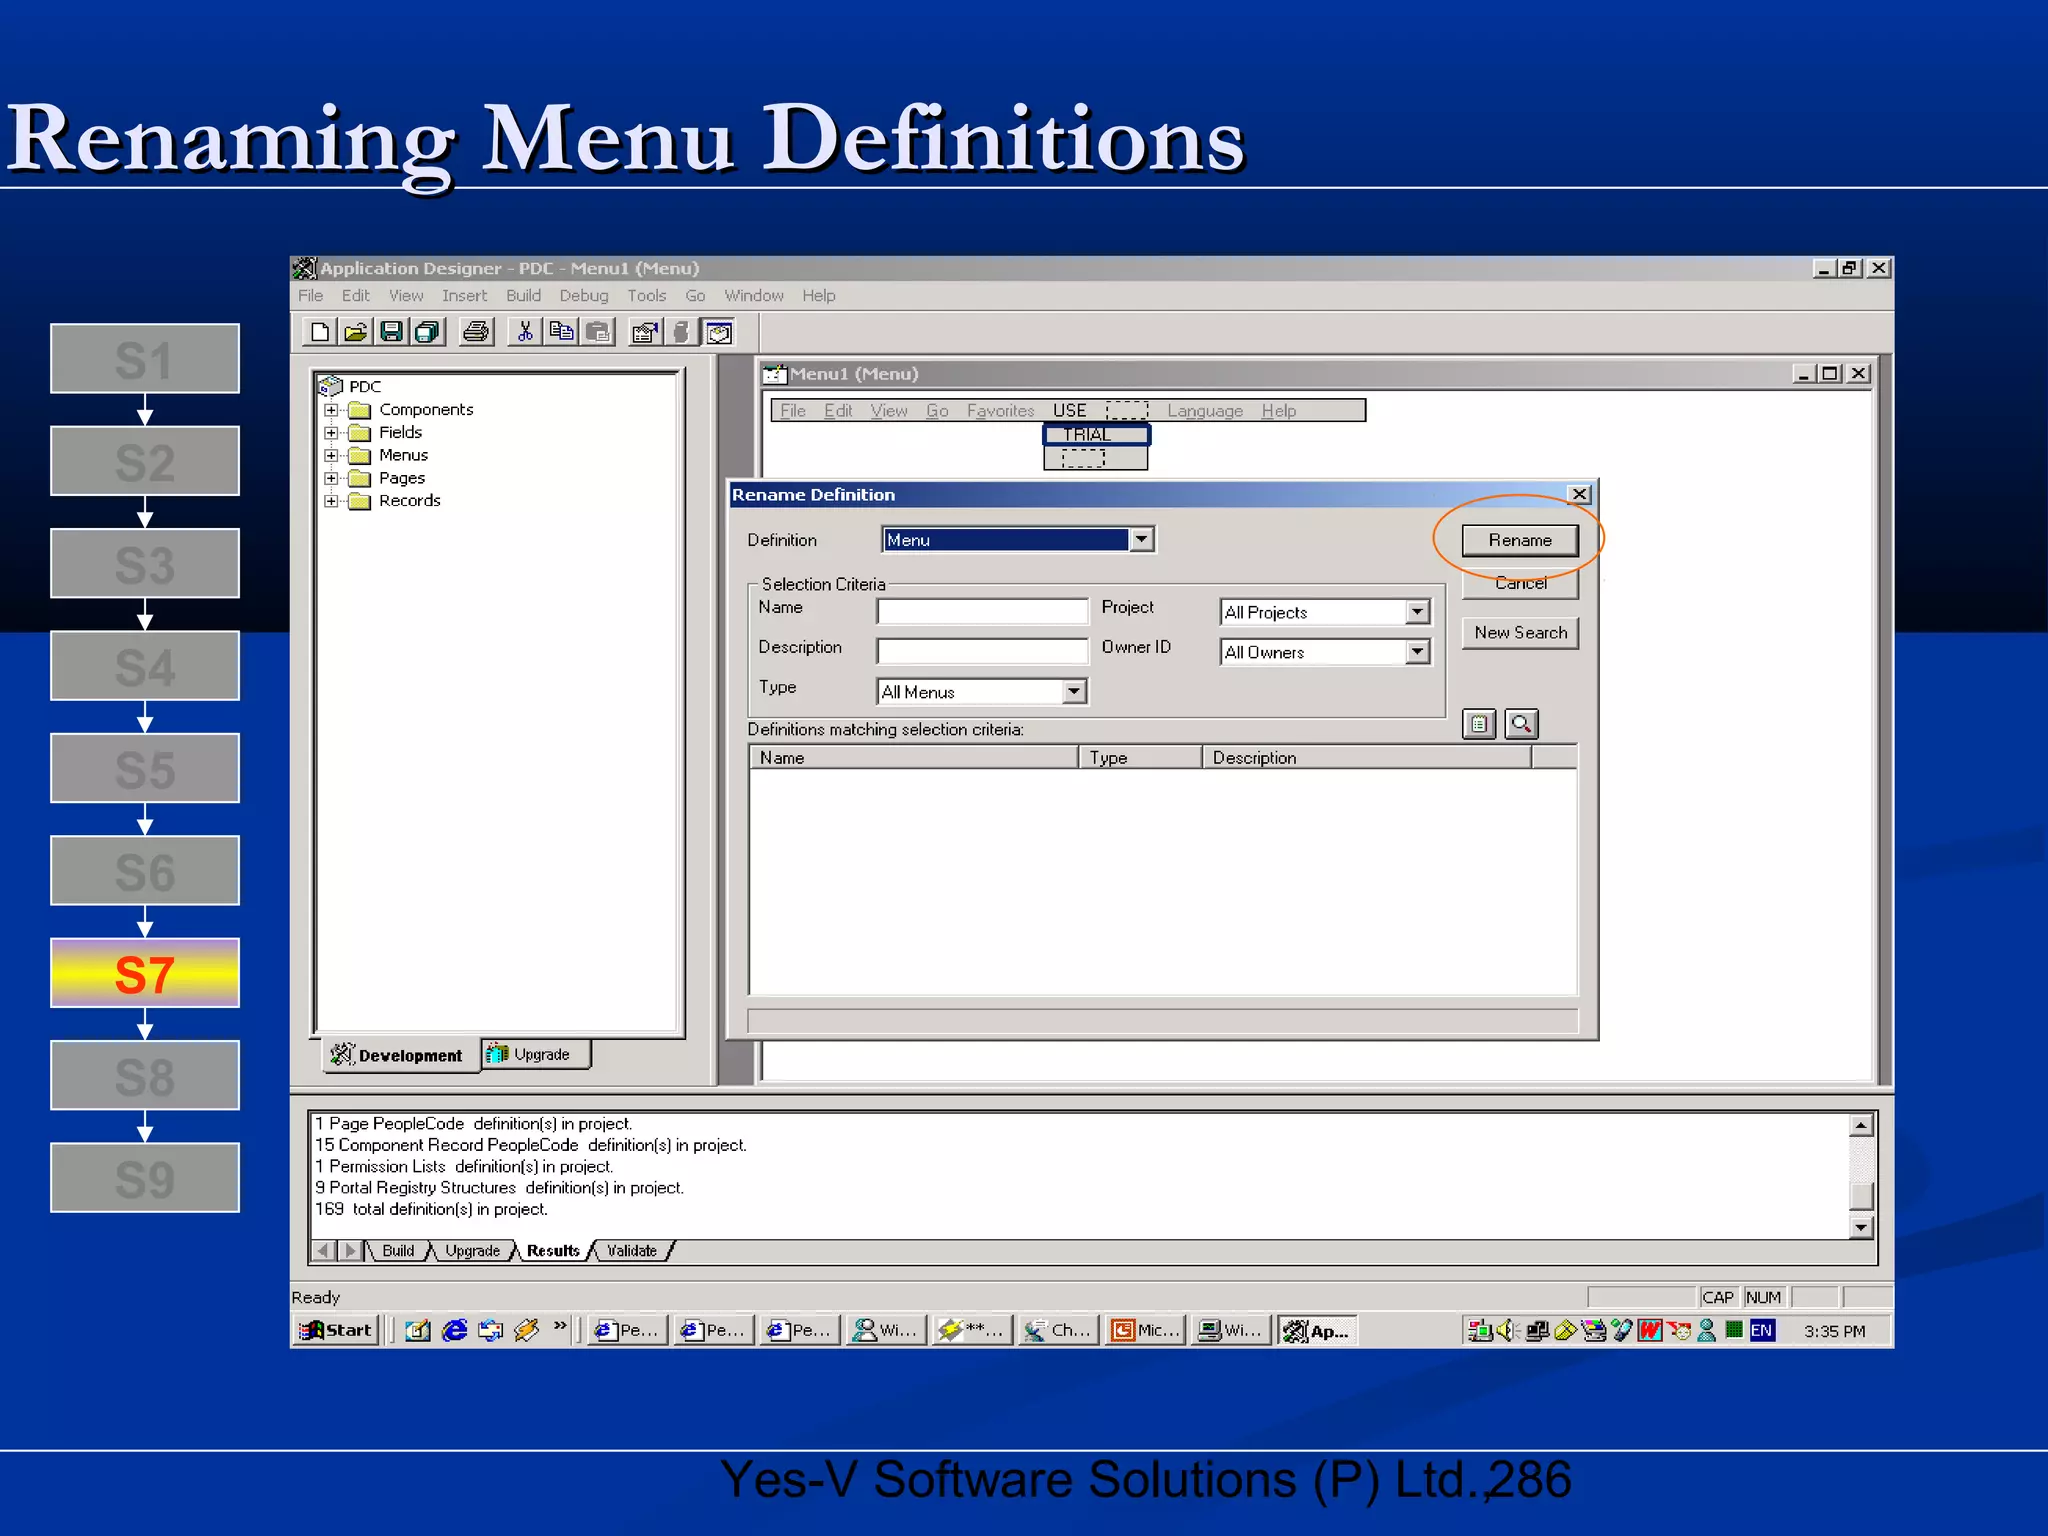This screenshot has height=1536, width=2048.
Task: Open the File menu in Application Designer
Action: pyautogui.click(x=311, y=296)
